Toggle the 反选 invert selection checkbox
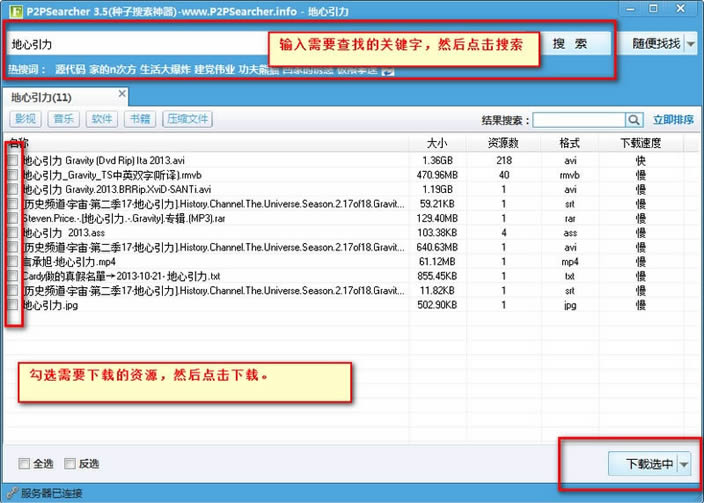704x503 pixels. pyautogui.click(x=70, y=464)
